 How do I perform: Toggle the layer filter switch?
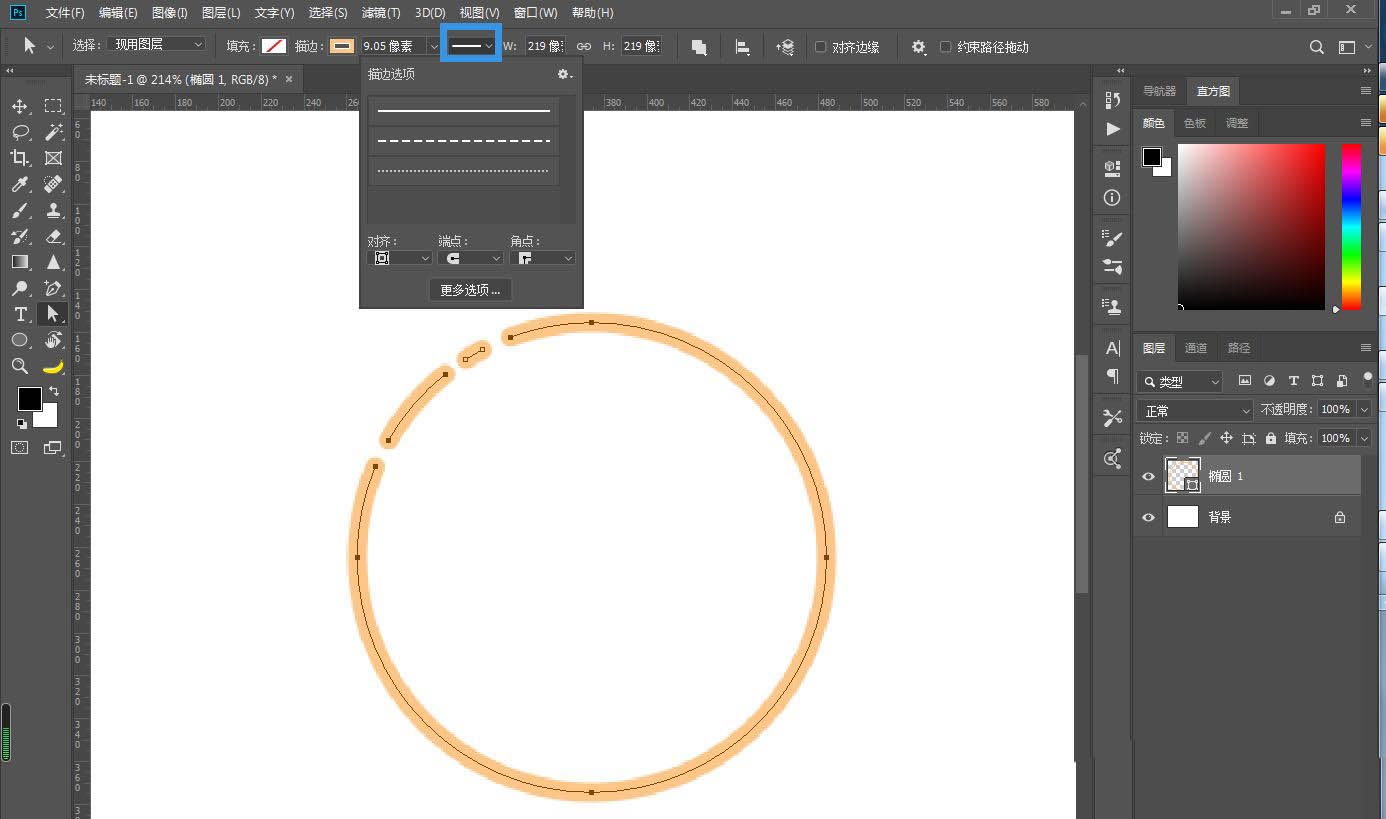click(x=1368, y=380)
